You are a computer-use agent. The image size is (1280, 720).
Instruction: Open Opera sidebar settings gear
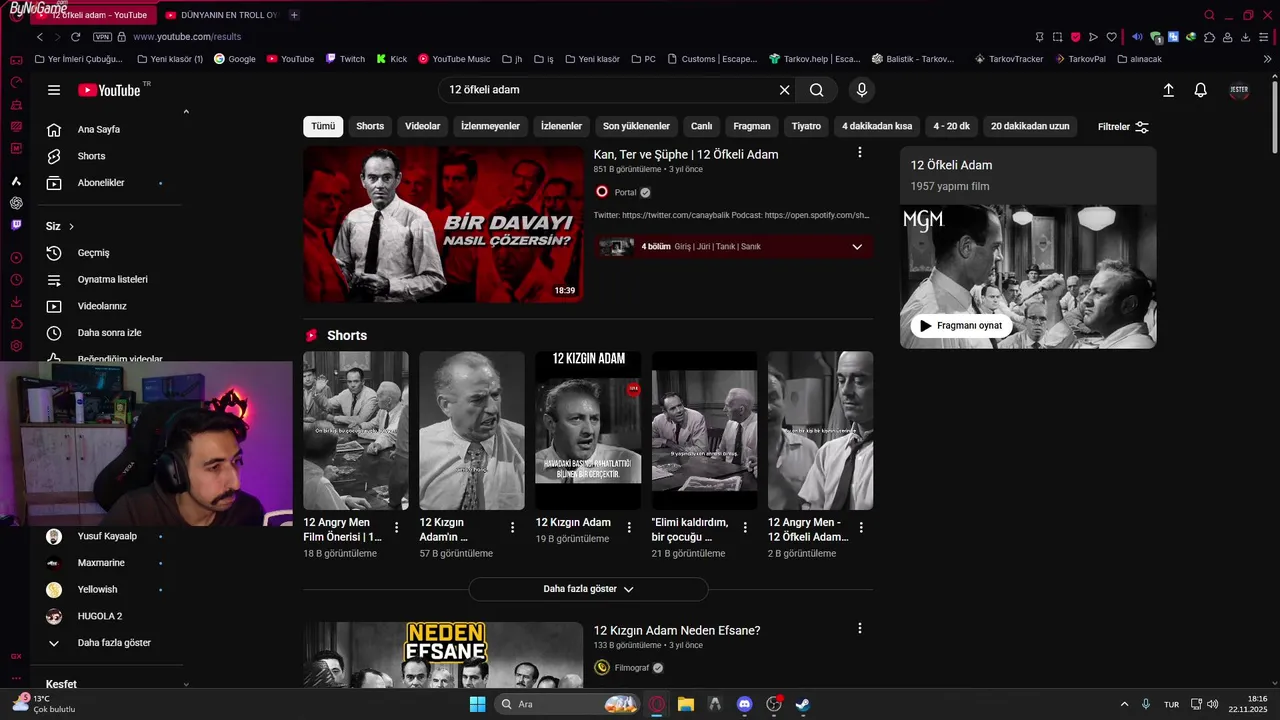(16, 346)
